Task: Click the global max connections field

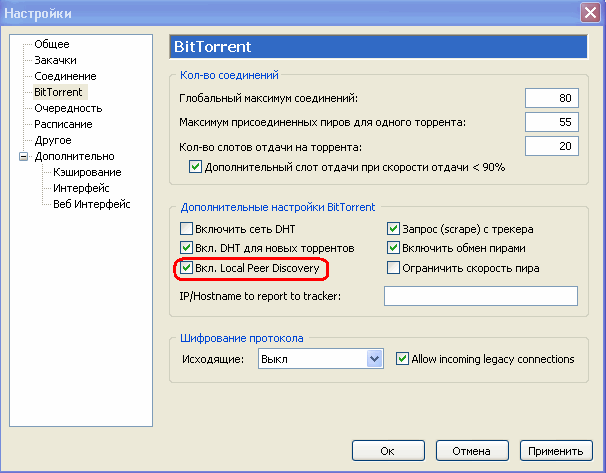Action: click(x=552, y=98)
